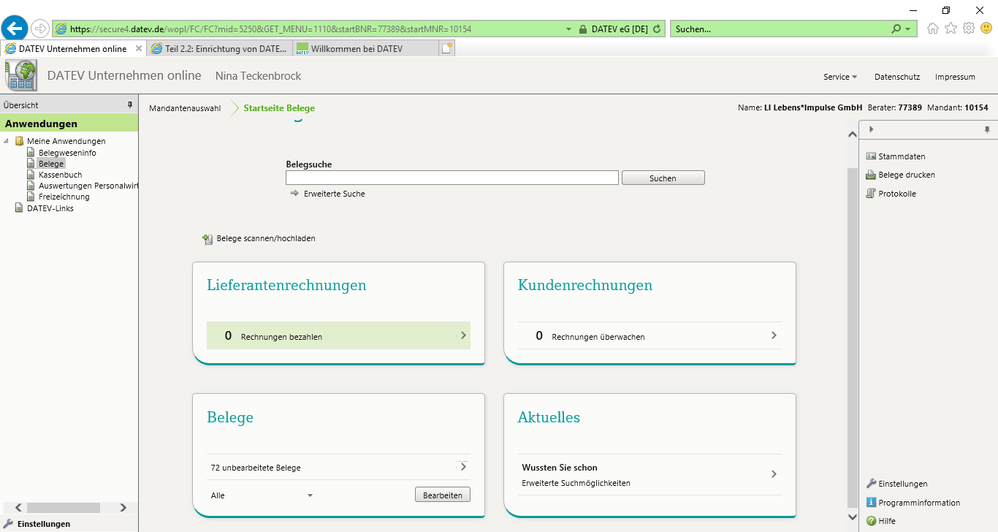Collapse the Meine Anwendungen tree node
Screen dimensions: 998x532
pyautogui.click(x=6, y=141)
